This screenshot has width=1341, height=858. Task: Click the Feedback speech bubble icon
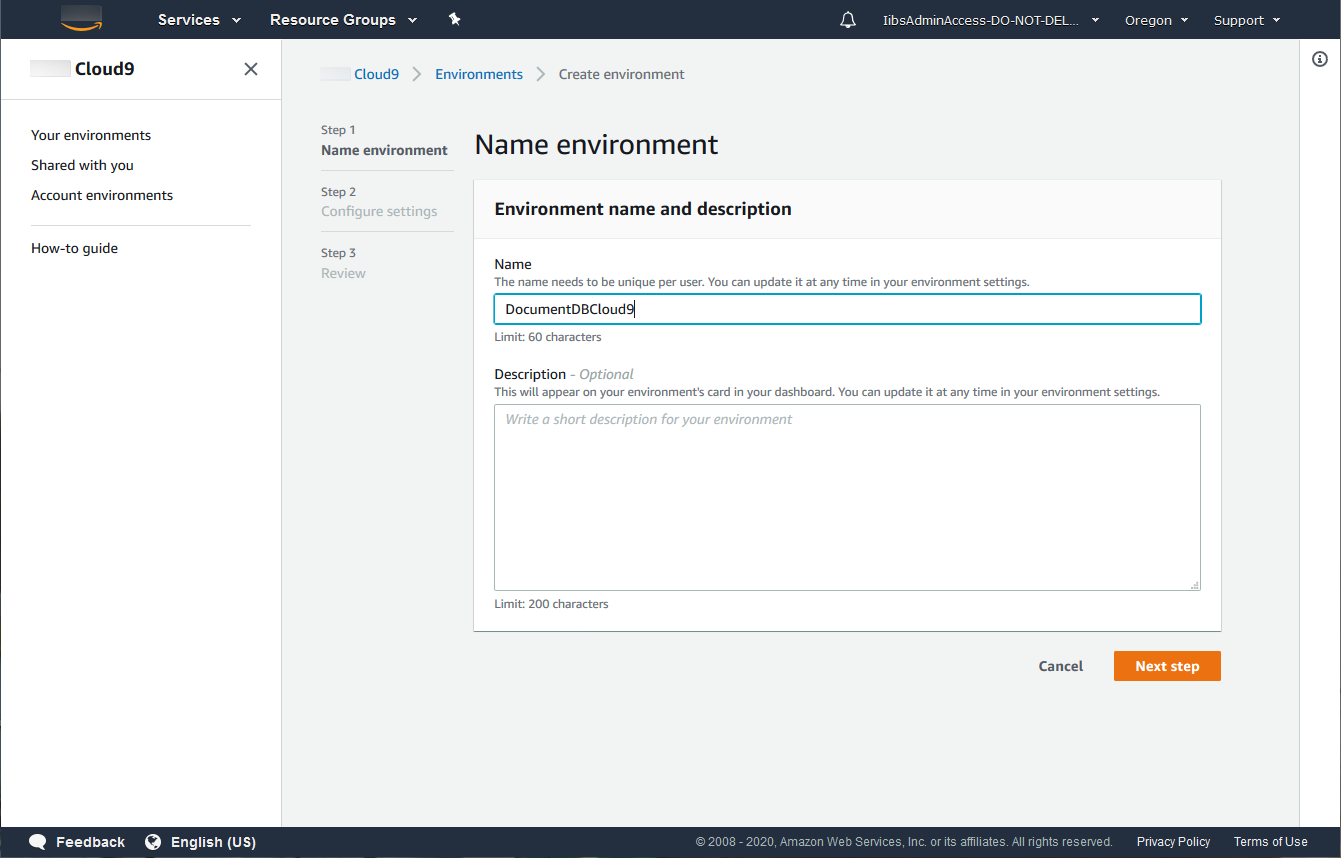coord(38,842)
